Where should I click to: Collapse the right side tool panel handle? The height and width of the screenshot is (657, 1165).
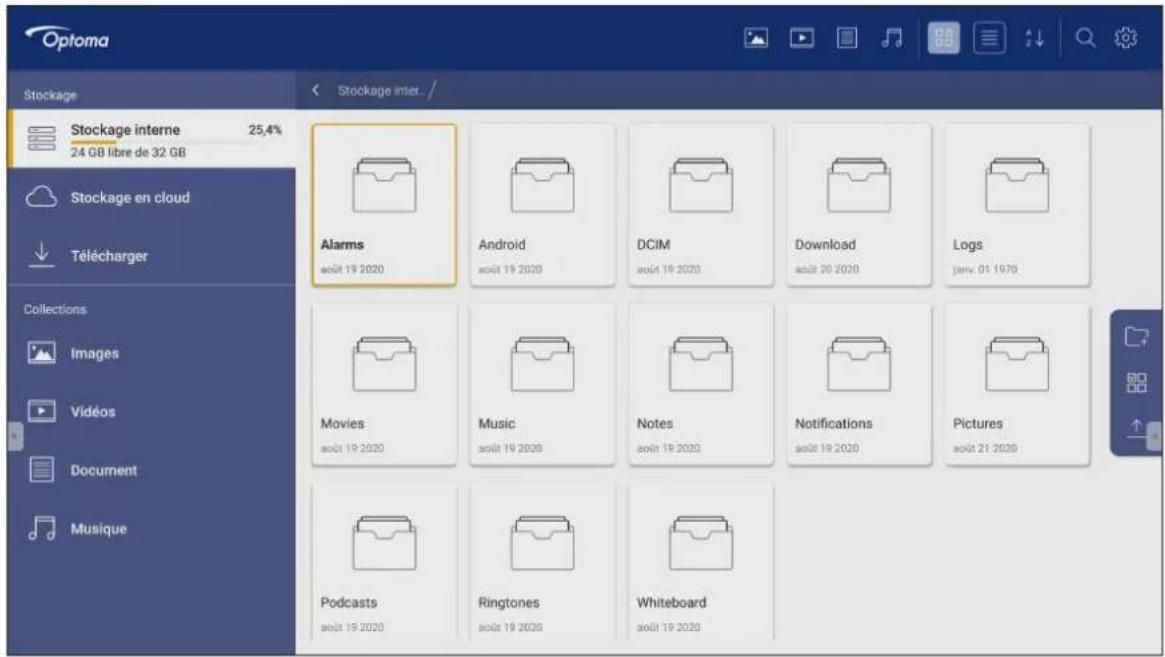pos(1155,436)
